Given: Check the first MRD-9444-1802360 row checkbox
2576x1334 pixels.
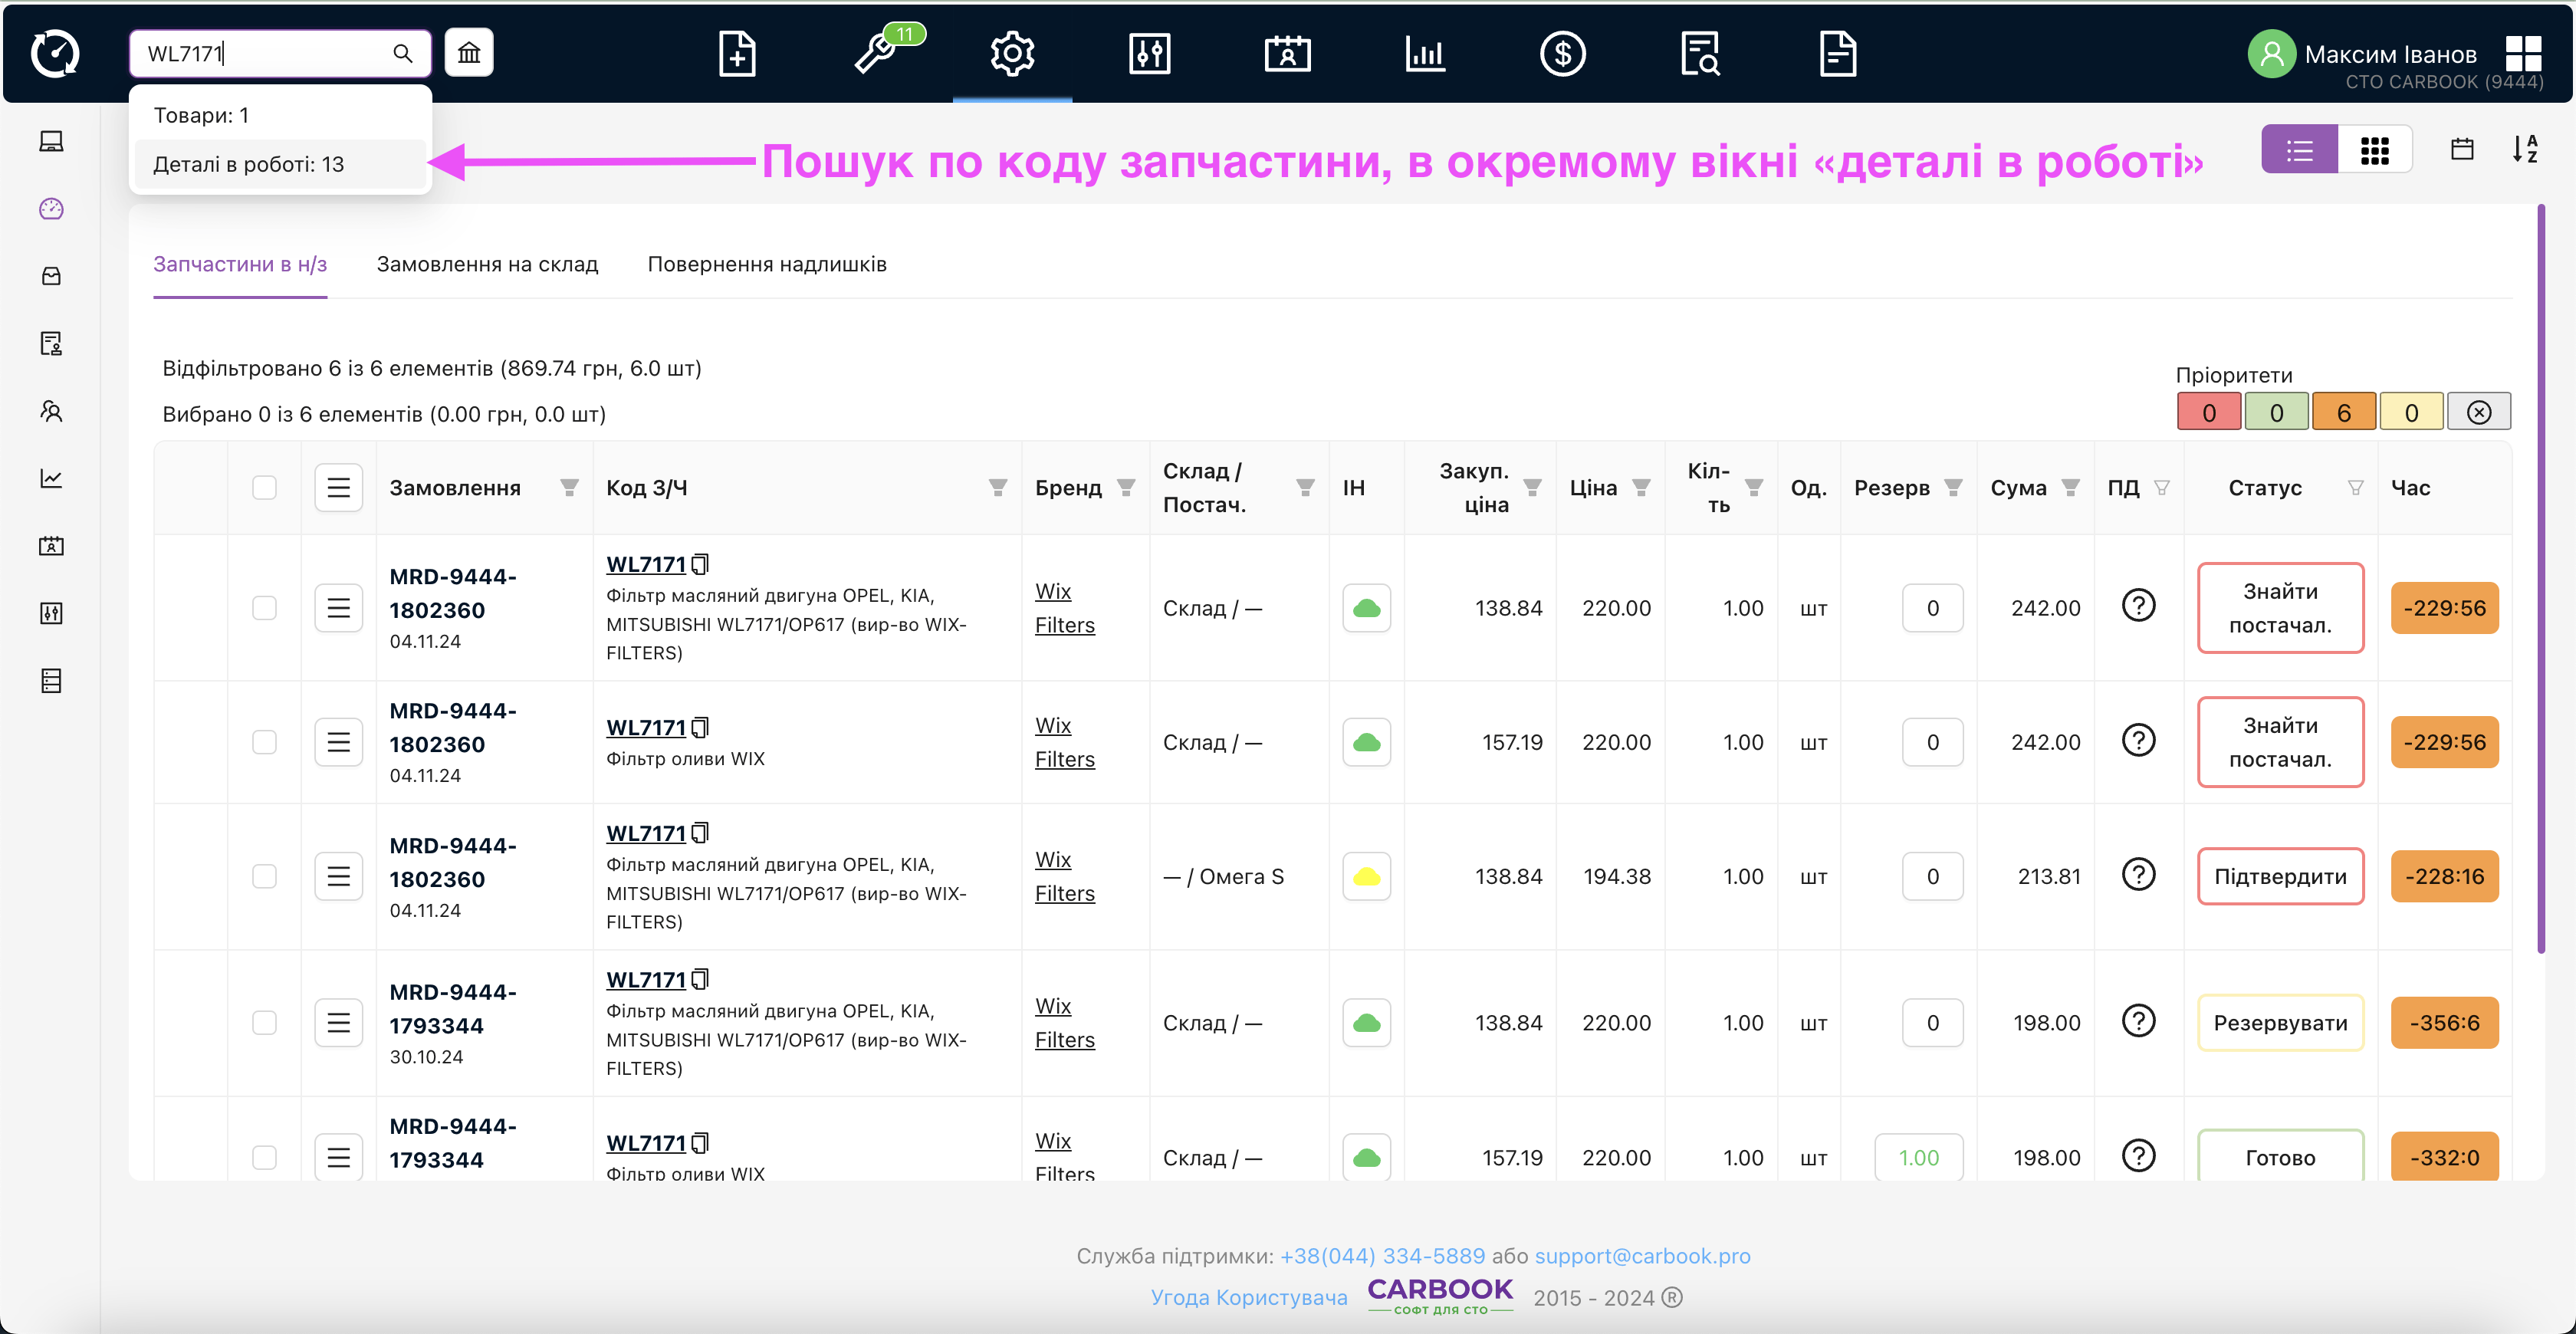Looking at the screenshot, I should pos(264,608).
